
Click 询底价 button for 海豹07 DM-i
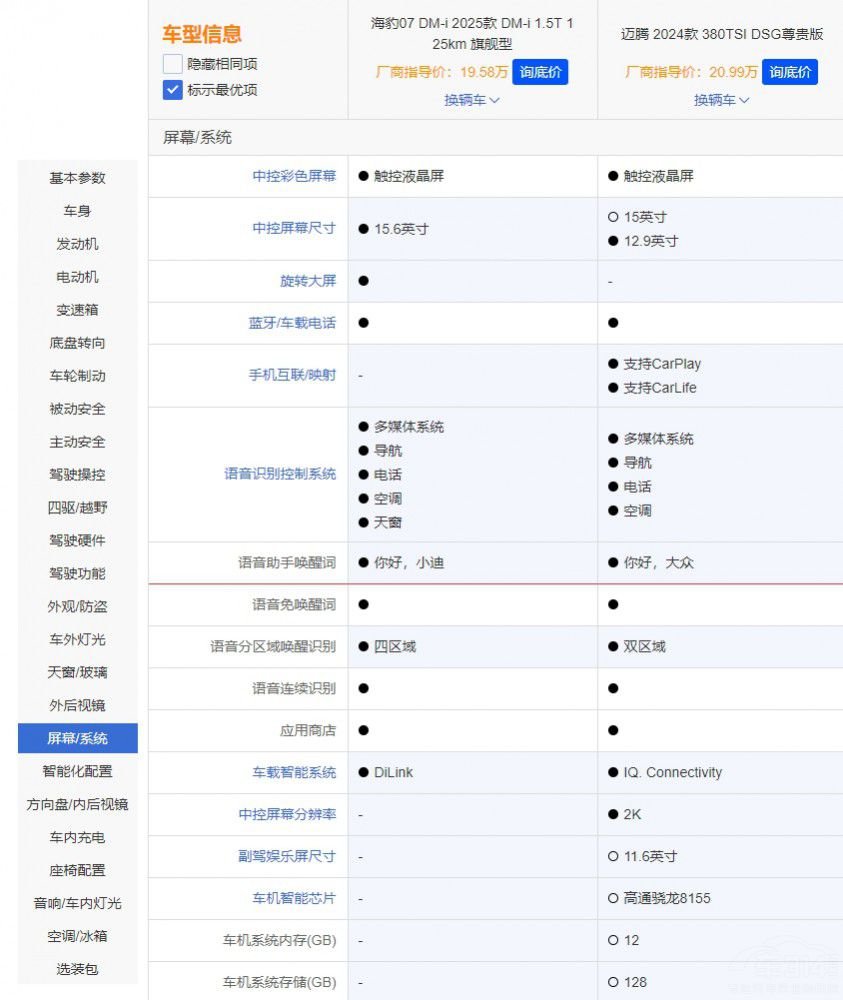[540, 72]
